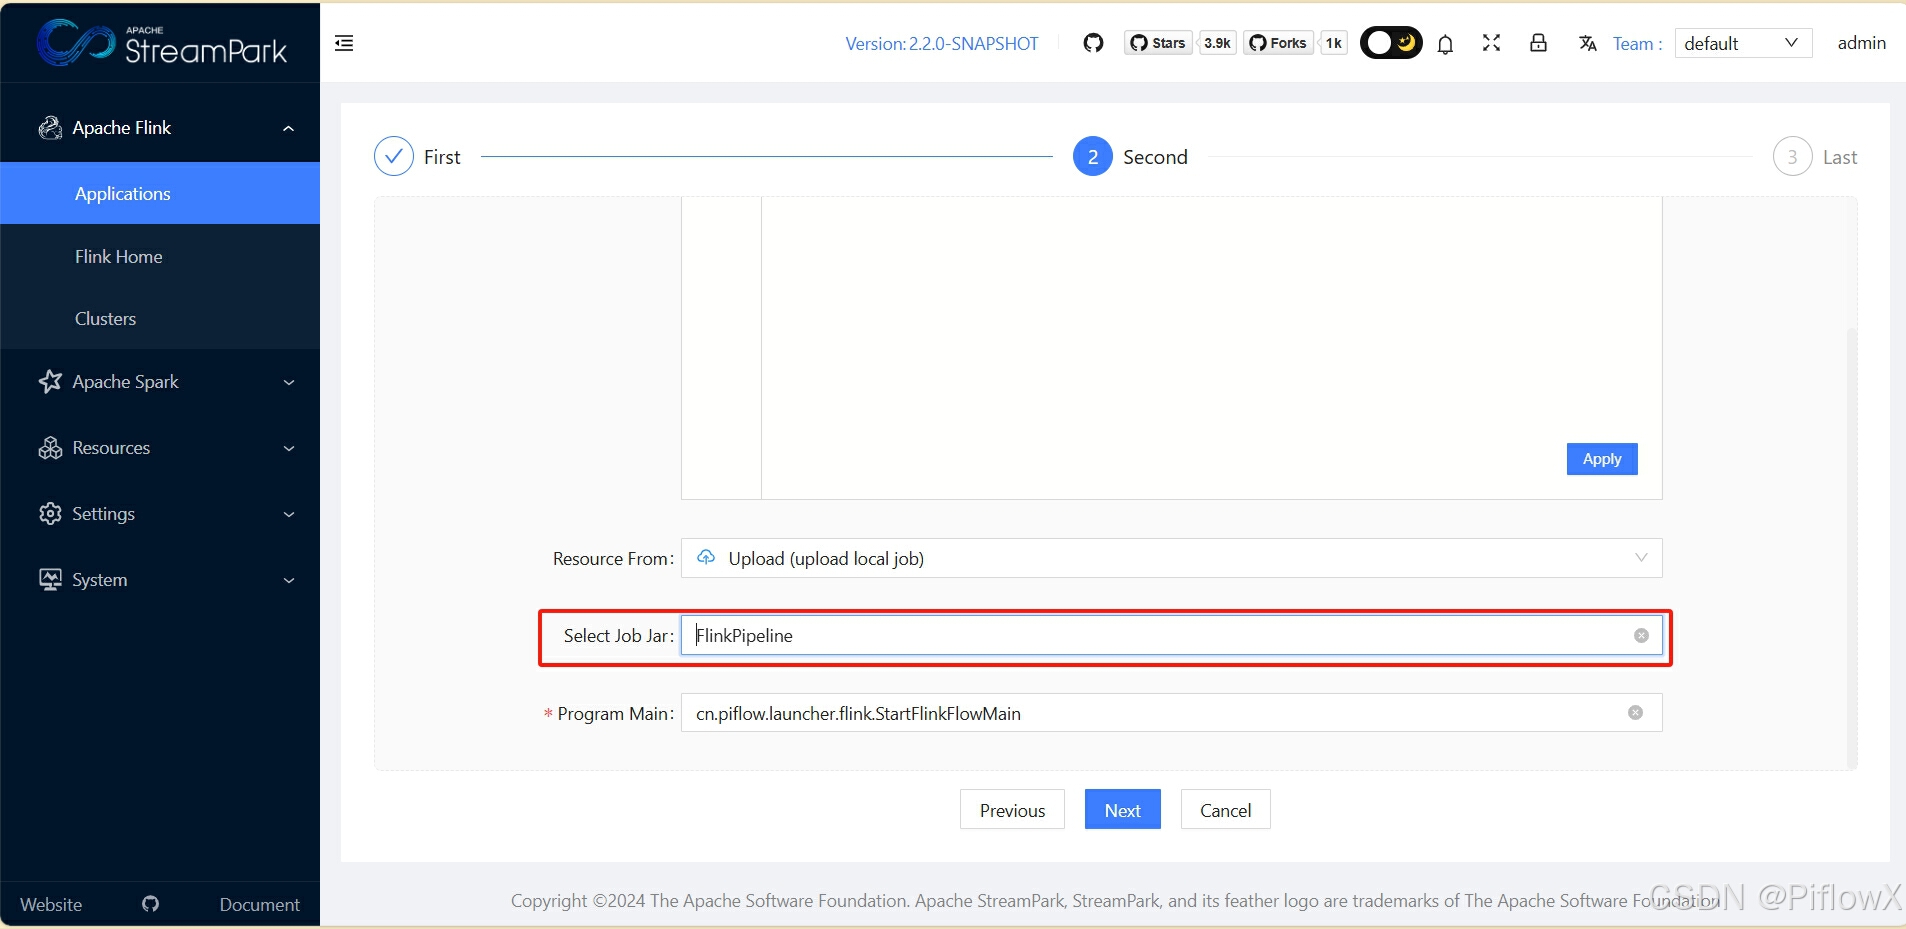Click the Resources blocks icon
Viewport: 1906px width, 929px height.
pos(50,448)
